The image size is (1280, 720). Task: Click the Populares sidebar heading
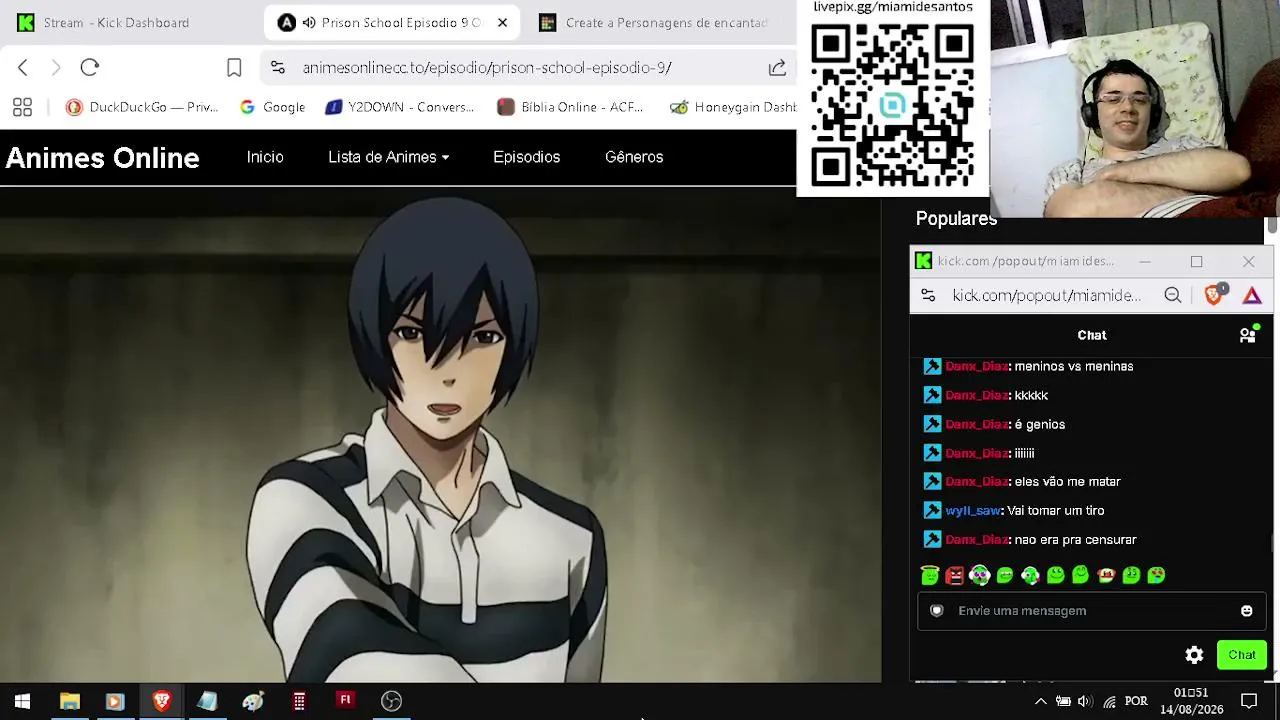pyautogui.click(x=956, y=219)
